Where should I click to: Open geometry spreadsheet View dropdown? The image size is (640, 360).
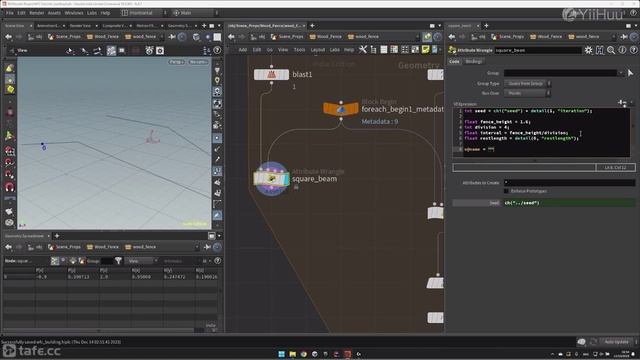(x=141, y=261)
